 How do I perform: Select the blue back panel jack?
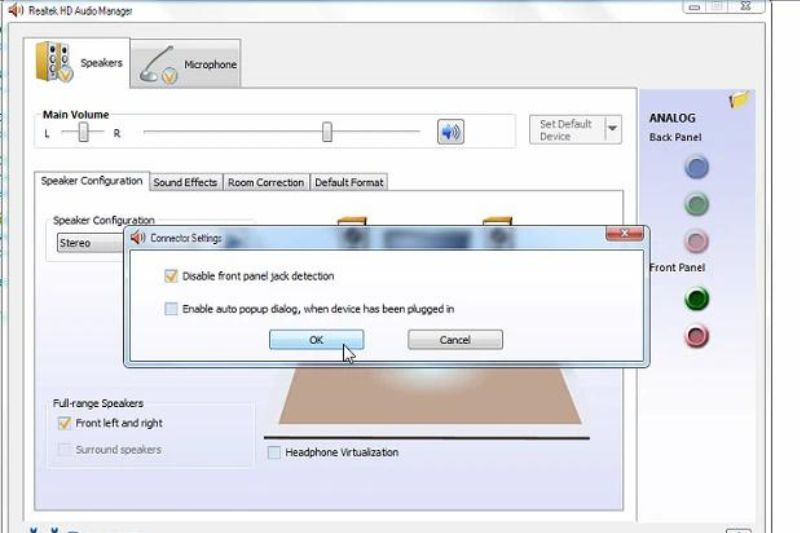tap(696, 167)
